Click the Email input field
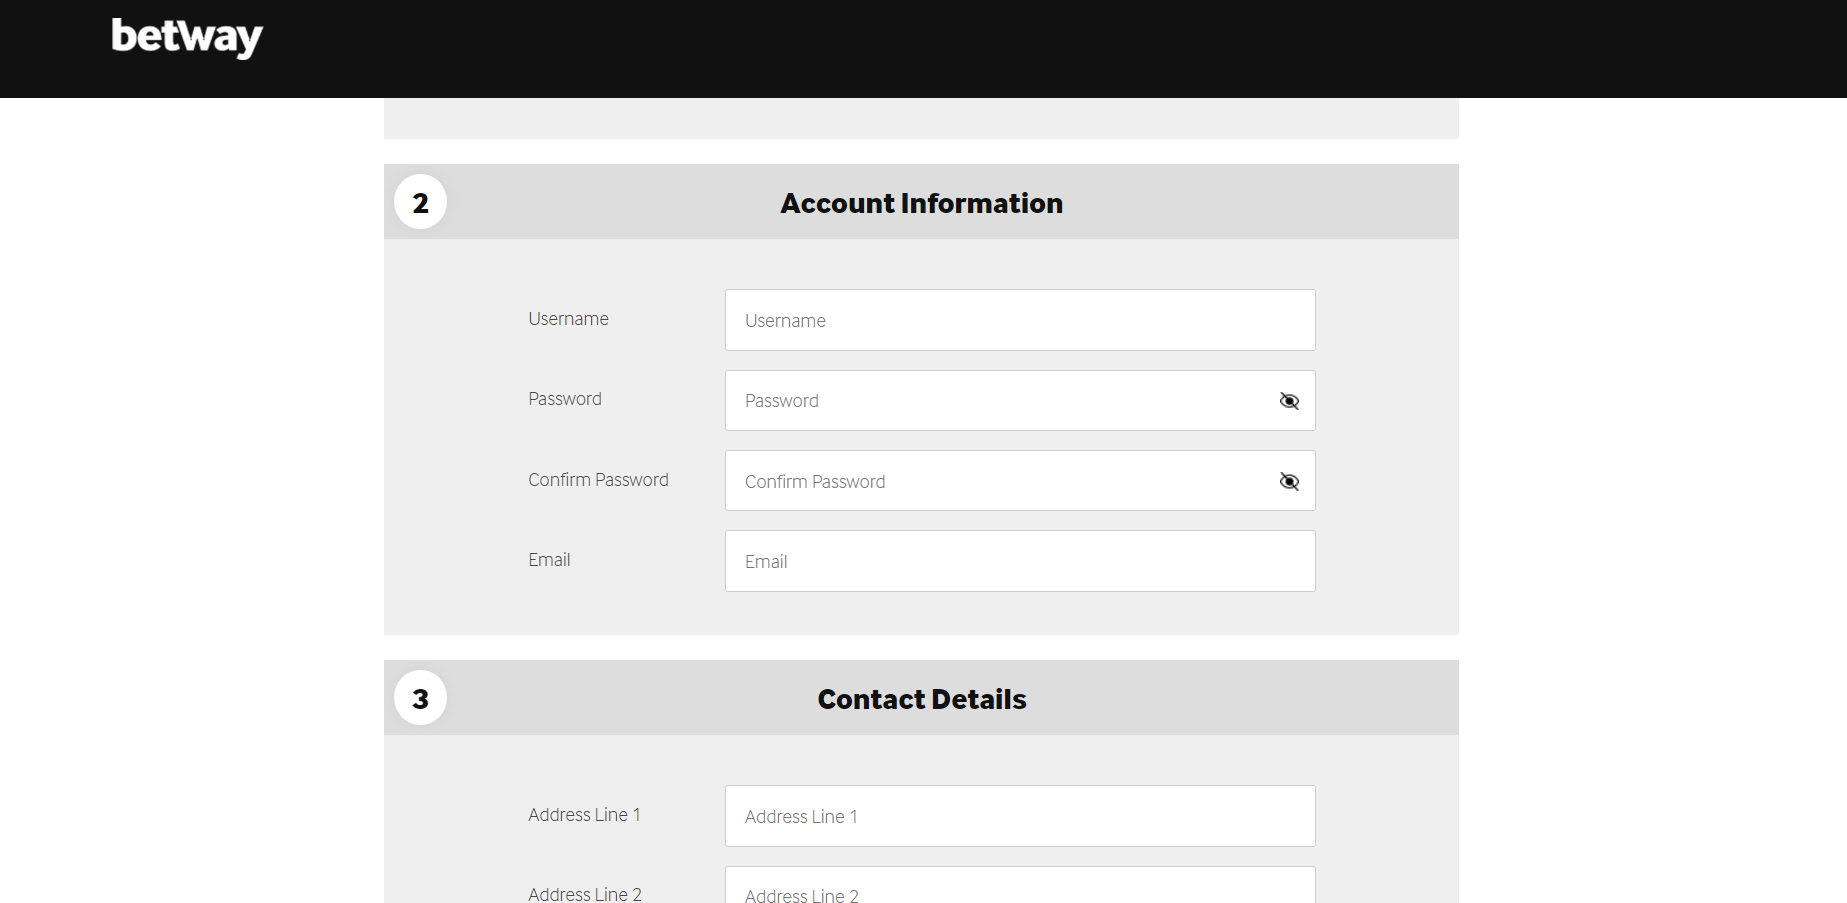This screenshot has width=1847, height=903. click(x=1019, y=561)
